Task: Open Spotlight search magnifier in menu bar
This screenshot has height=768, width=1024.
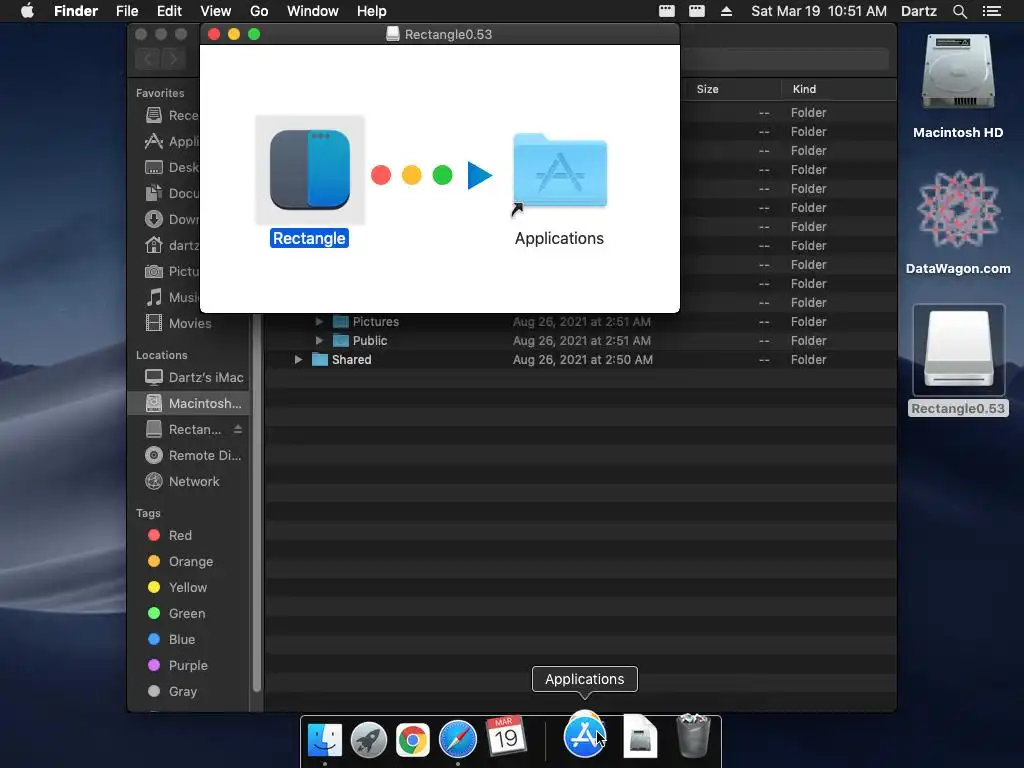Action: click(x=959, y=11)
